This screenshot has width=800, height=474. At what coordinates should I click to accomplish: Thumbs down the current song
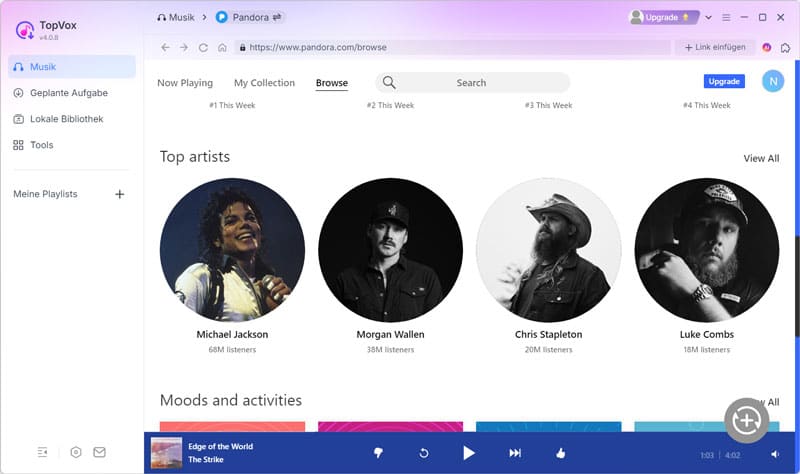pyautogui.click(x=378, y=453)
